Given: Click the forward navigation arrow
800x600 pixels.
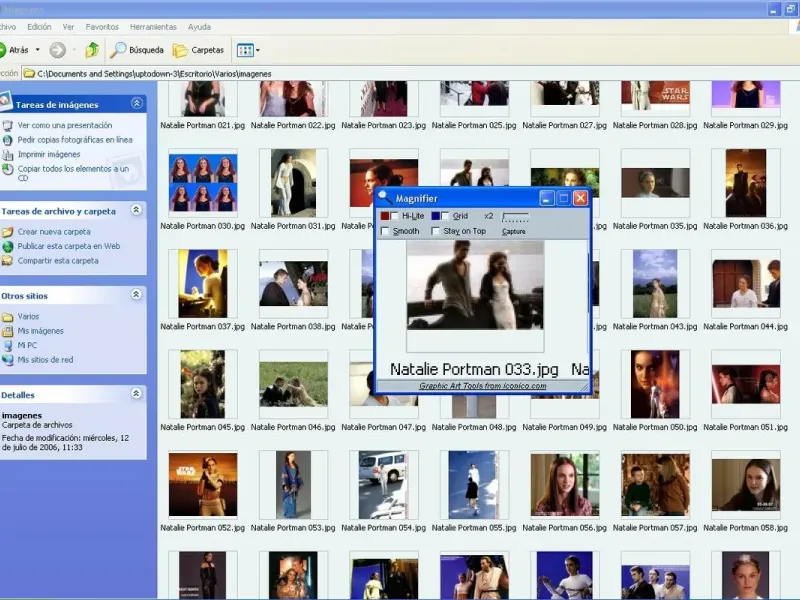Looking at the screenshot, I should tap(58, 50).
